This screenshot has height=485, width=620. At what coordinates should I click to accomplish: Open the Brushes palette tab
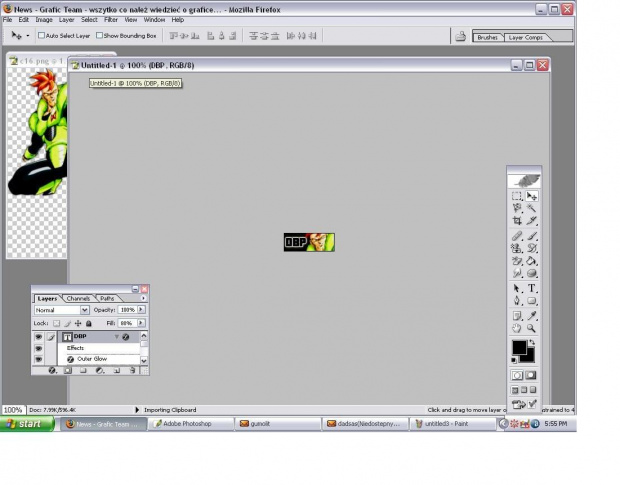(x=488, y=38)
